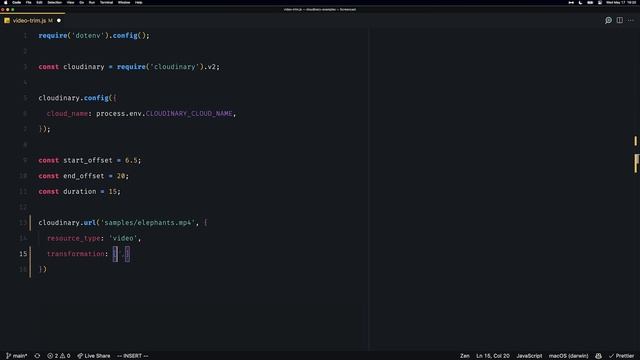Viewport: 640px width, 360px height.
Task: Click the Zen status bar item
Action: 464,356
